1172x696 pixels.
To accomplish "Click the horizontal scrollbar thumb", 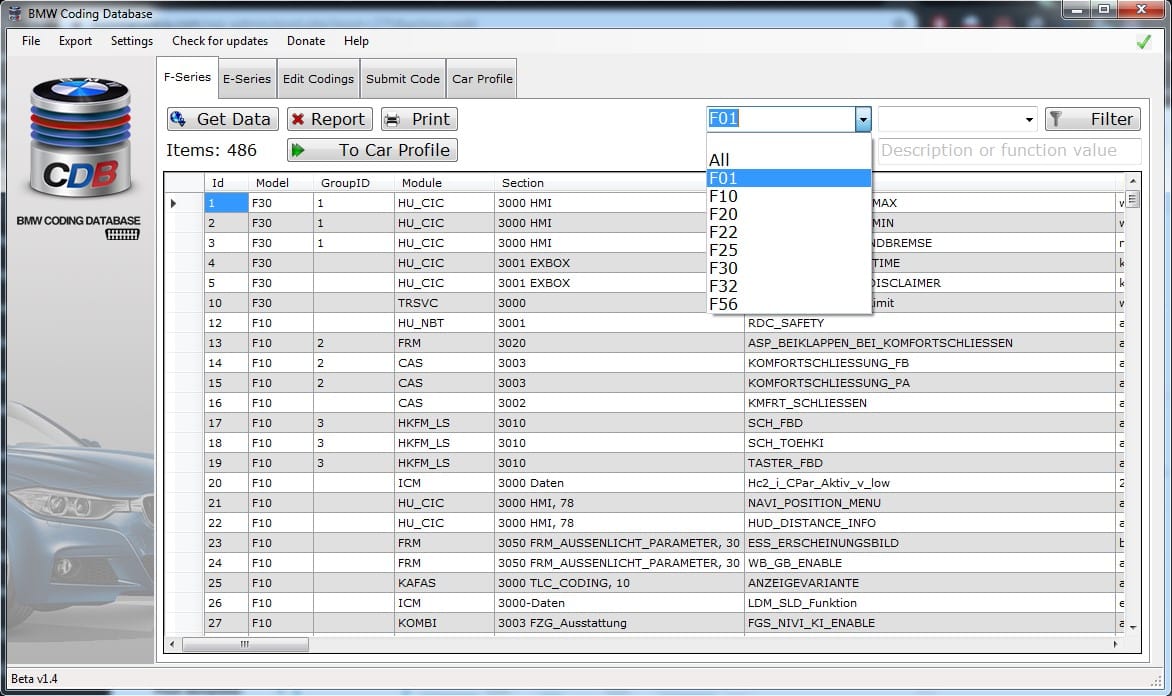I will [245, 644].
